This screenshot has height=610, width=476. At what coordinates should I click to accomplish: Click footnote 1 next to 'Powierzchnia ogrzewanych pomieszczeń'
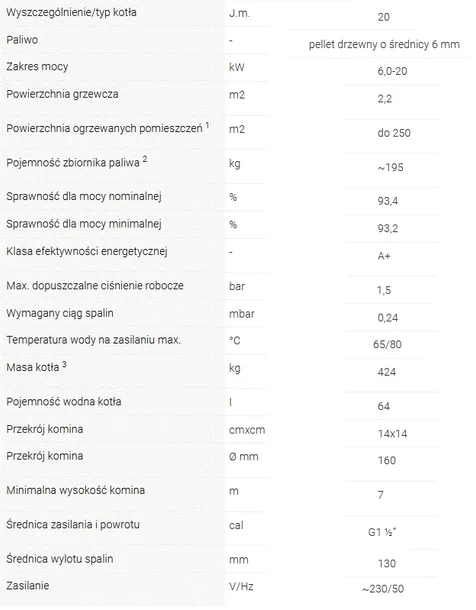(x=207, y=125)
